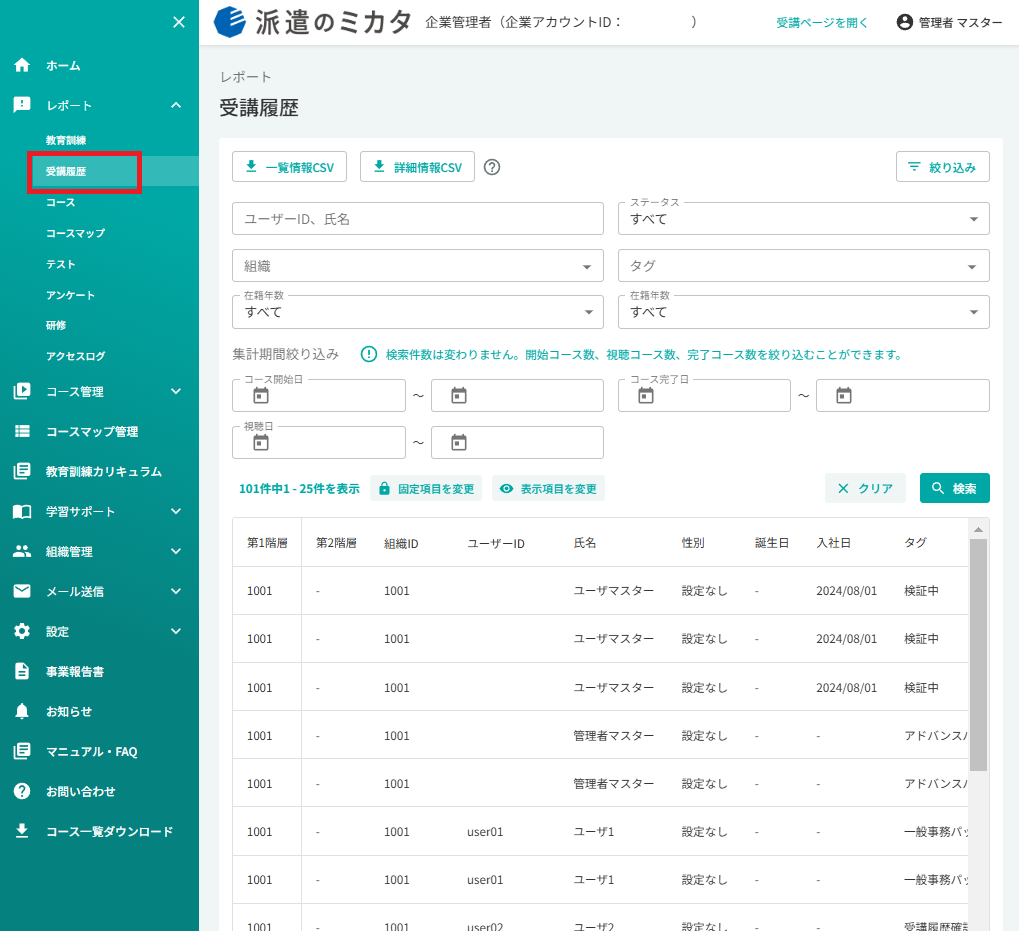Click the home icon in sidebar
The width and height of the screenshot is (1019, 931).
pyautogui.click(x=22, y=65)
